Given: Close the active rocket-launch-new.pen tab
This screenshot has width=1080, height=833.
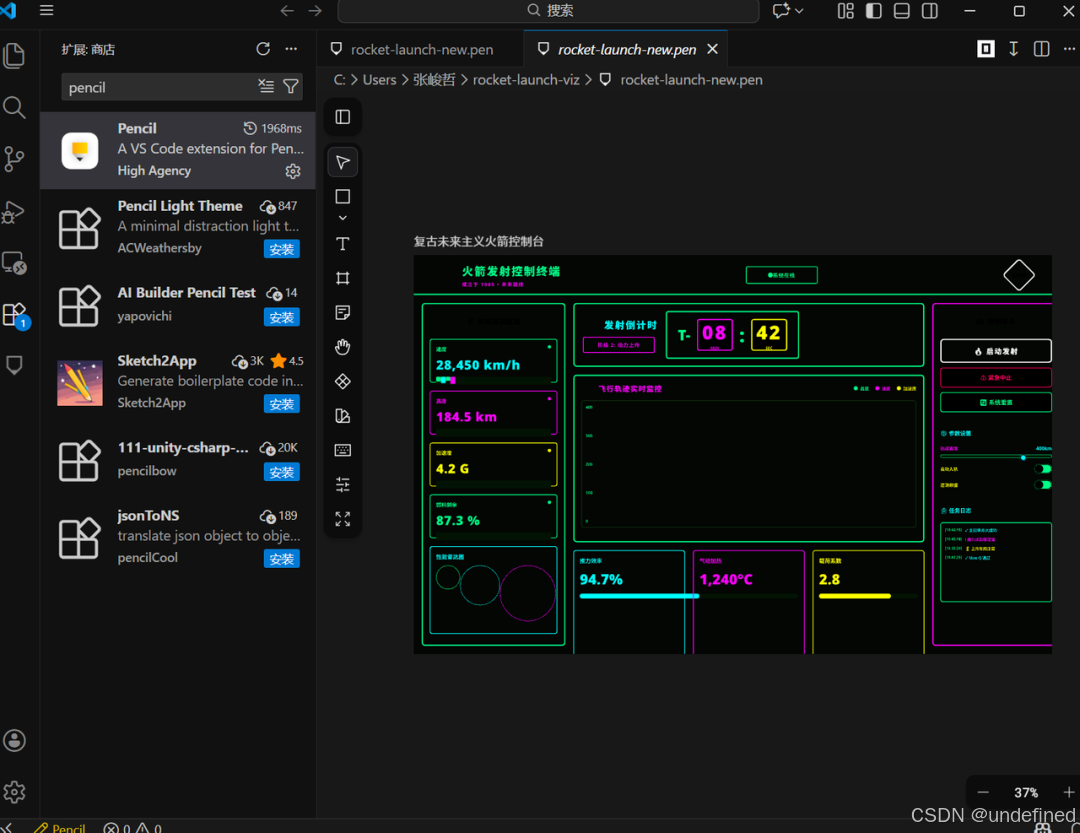Looking at the screenshot, I should pyautogui.click(x=713, y=50).
